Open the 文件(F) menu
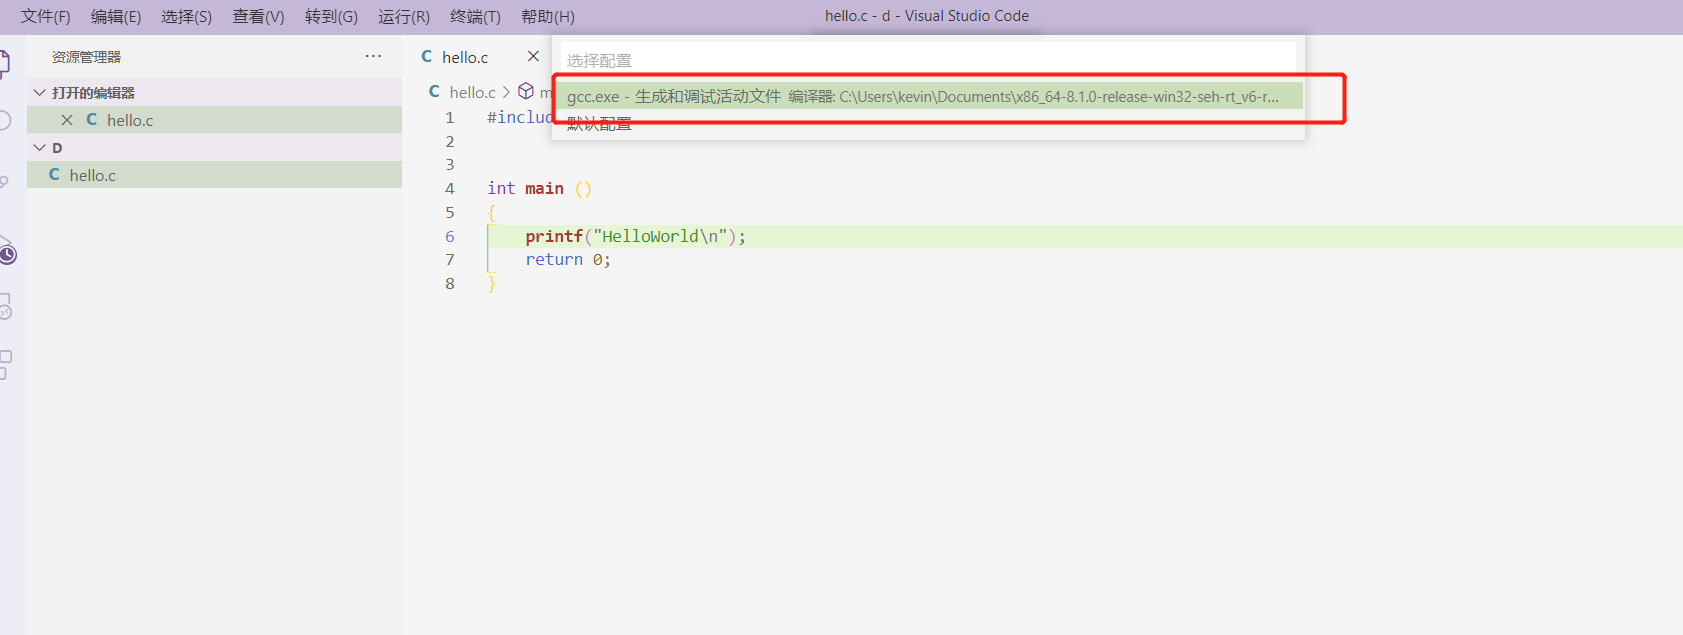 click(45, 16)
